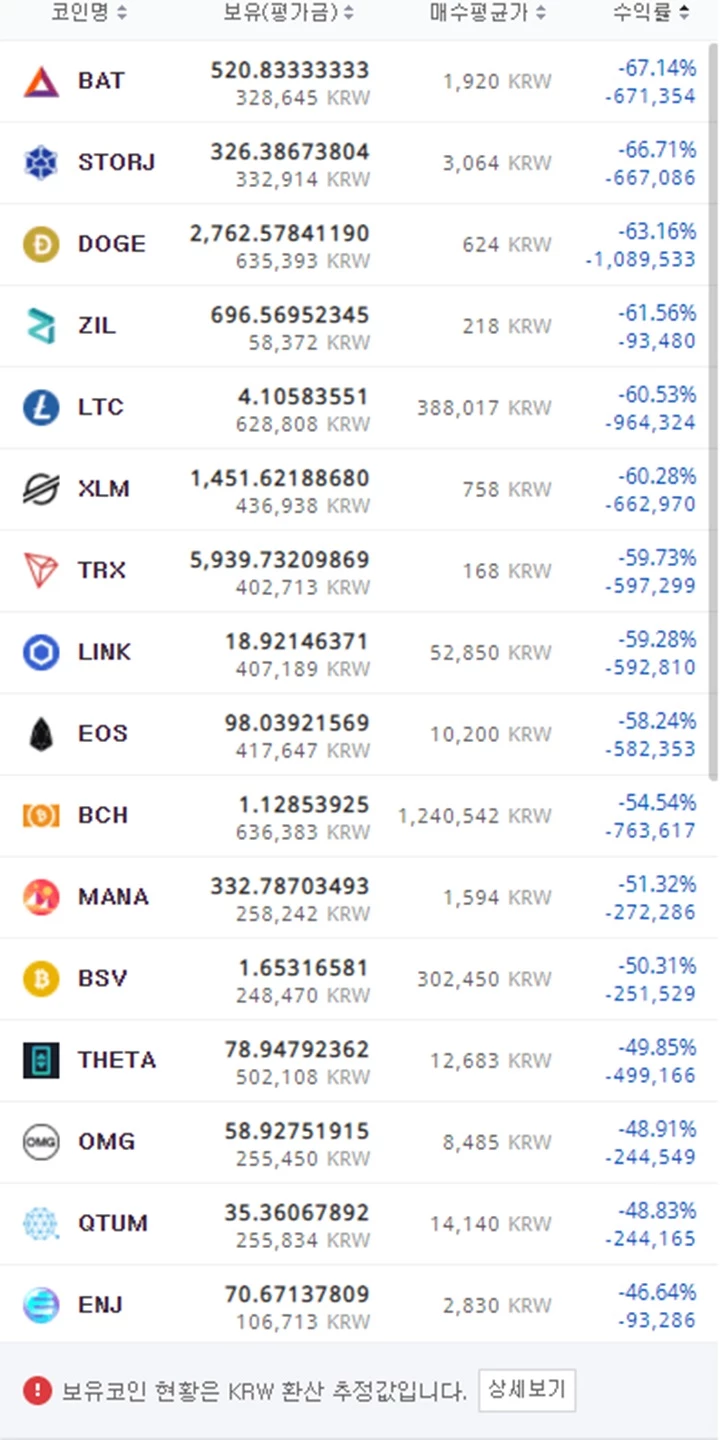Open the BCH coin name link
The image size is (720, 1440).
coord(103,815)
